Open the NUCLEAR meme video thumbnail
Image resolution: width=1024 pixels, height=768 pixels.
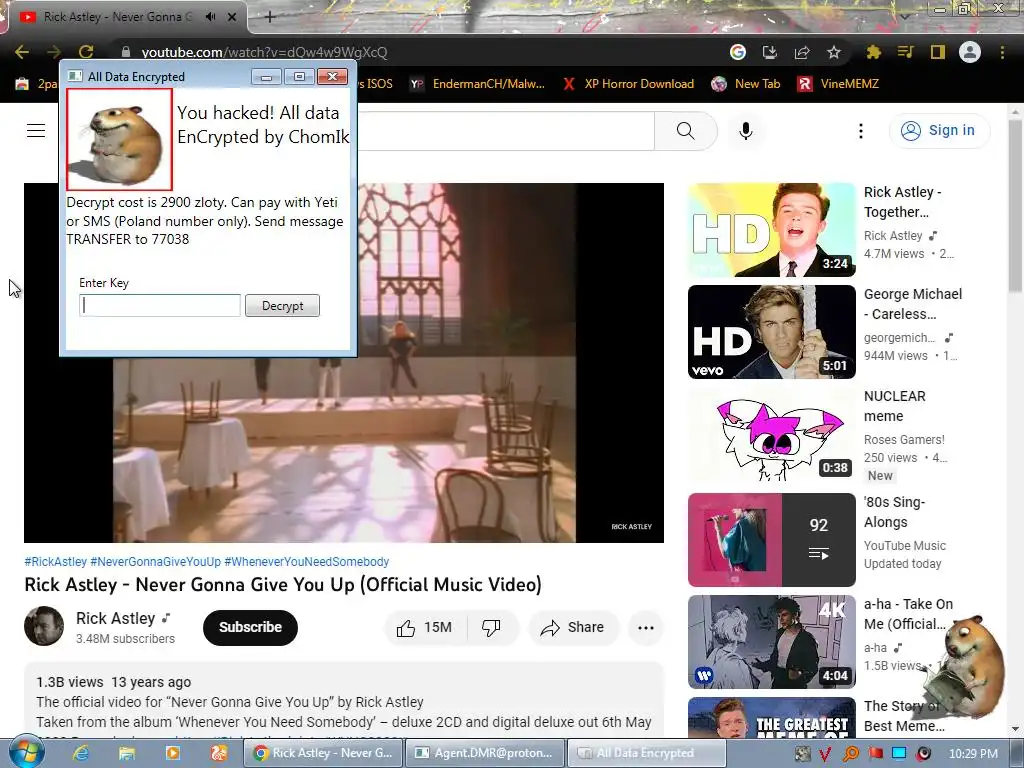tap(771, 434)
